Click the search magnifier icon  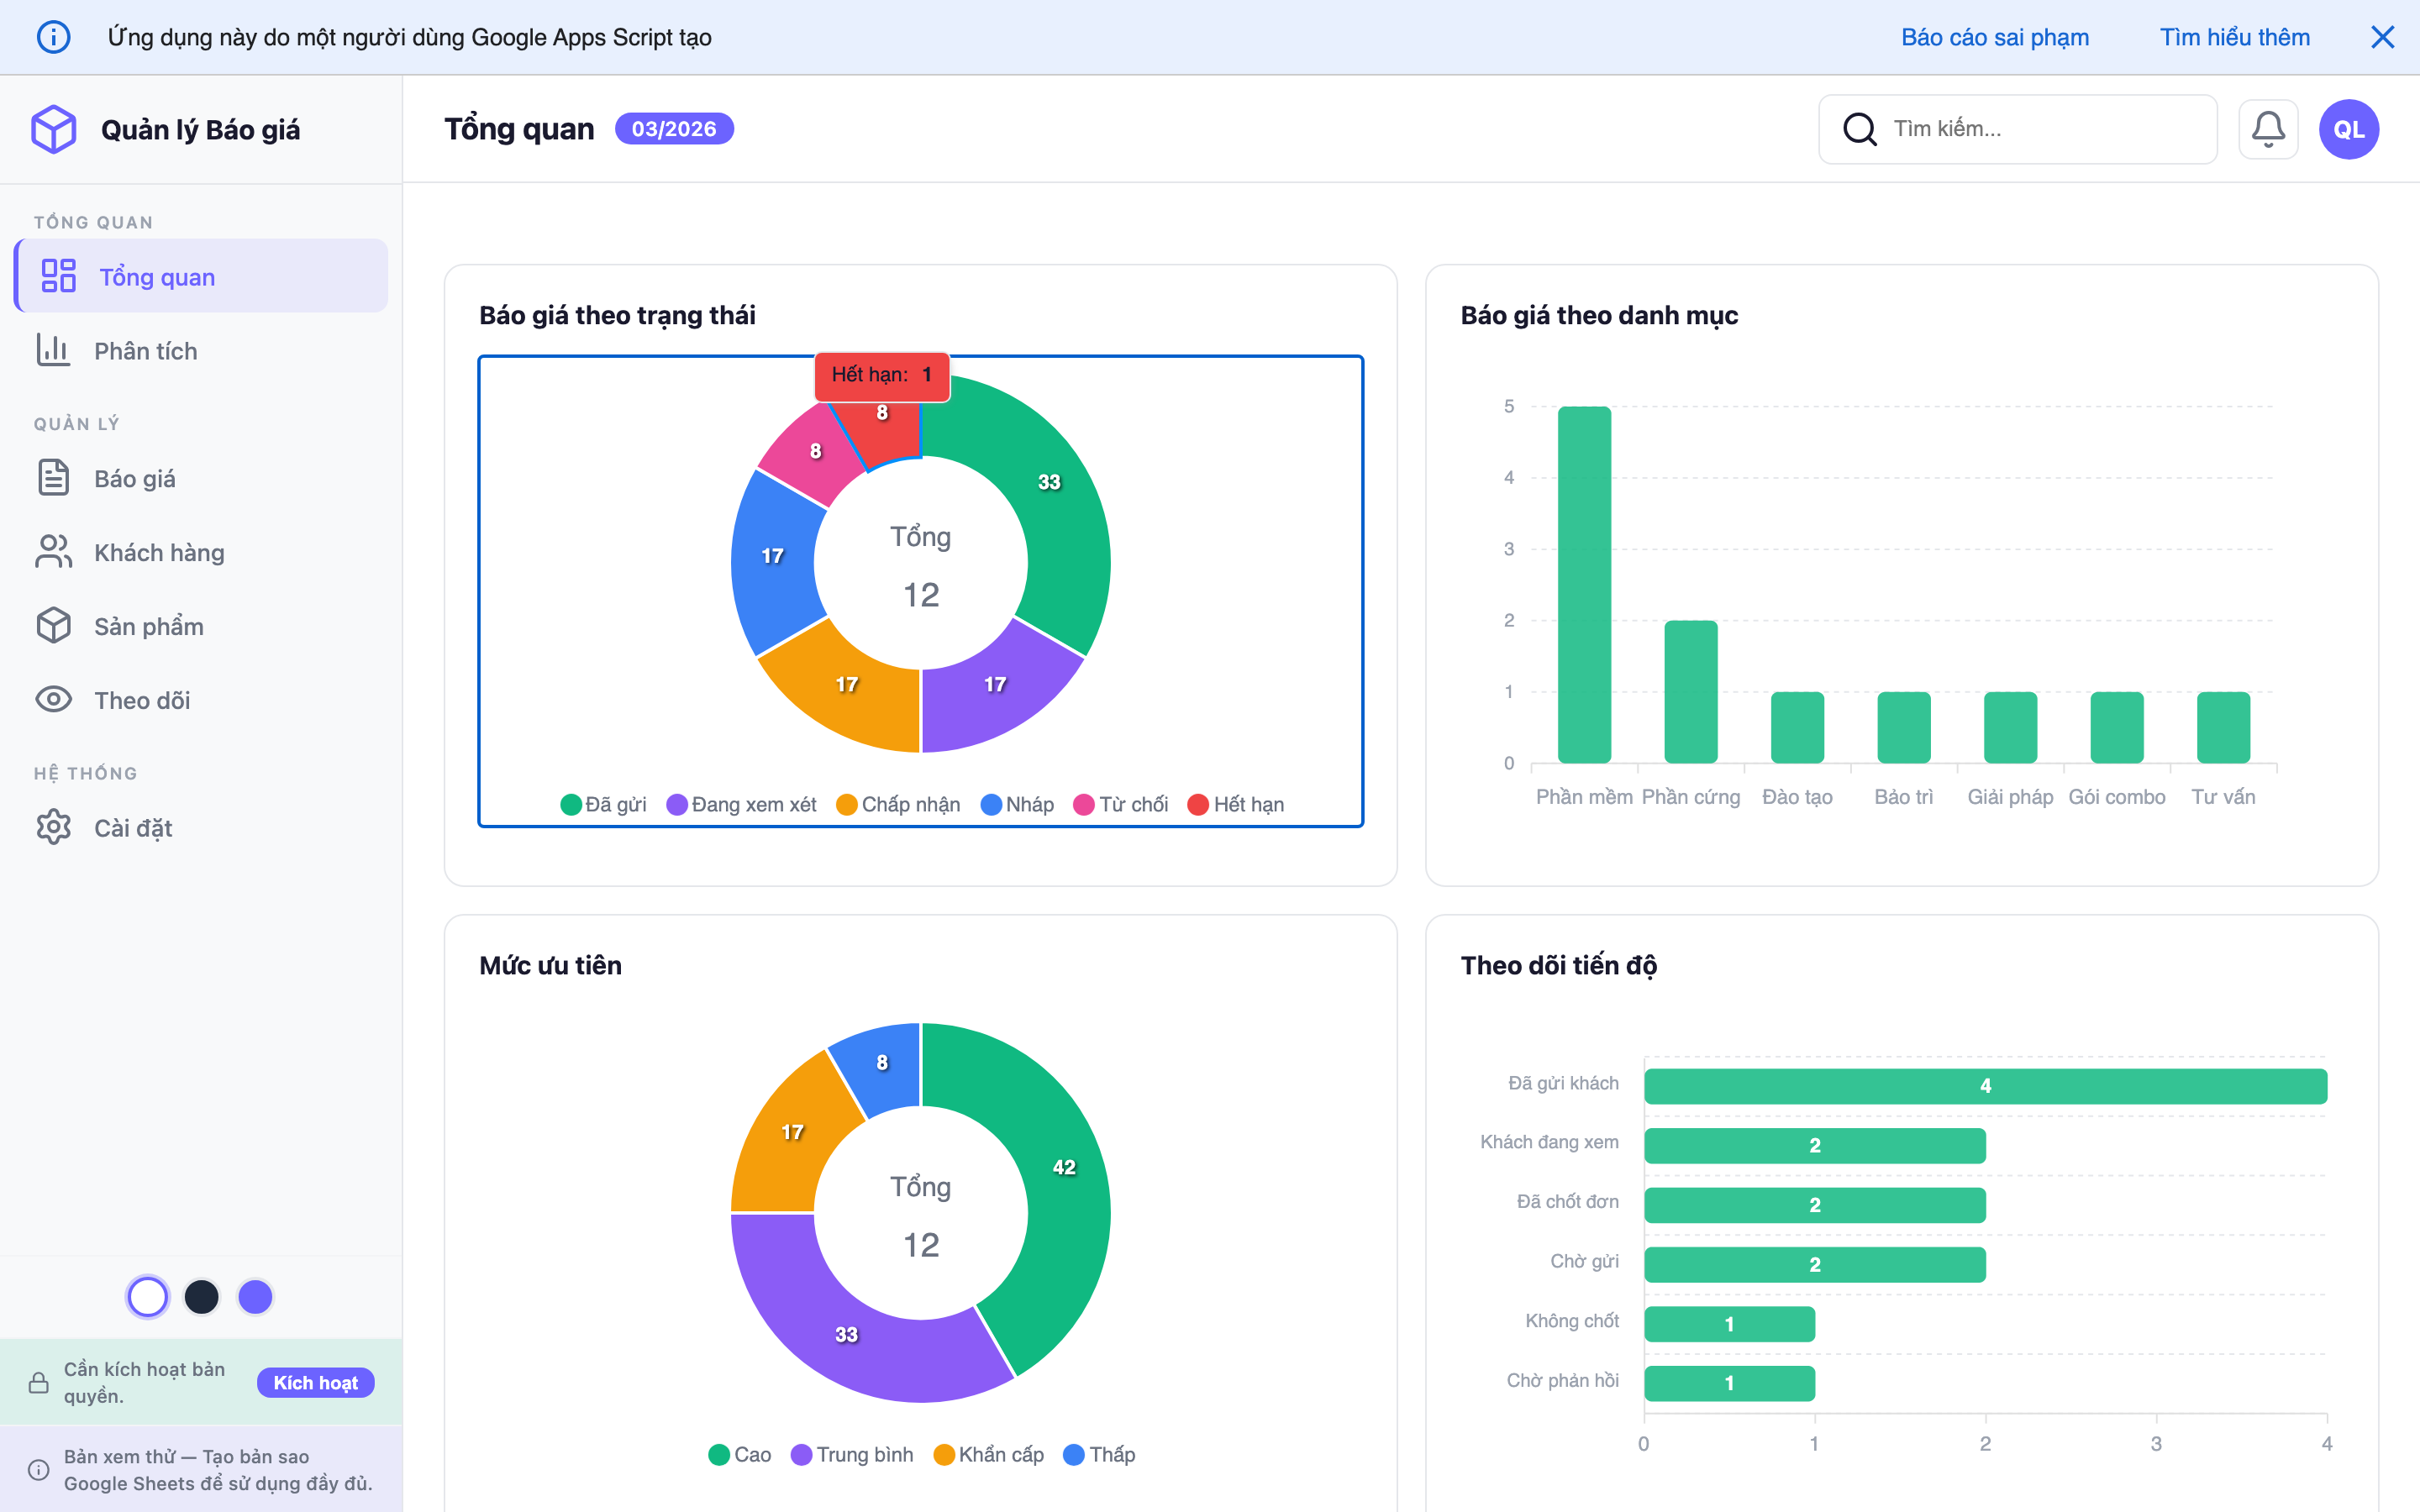coord(1859,129)
